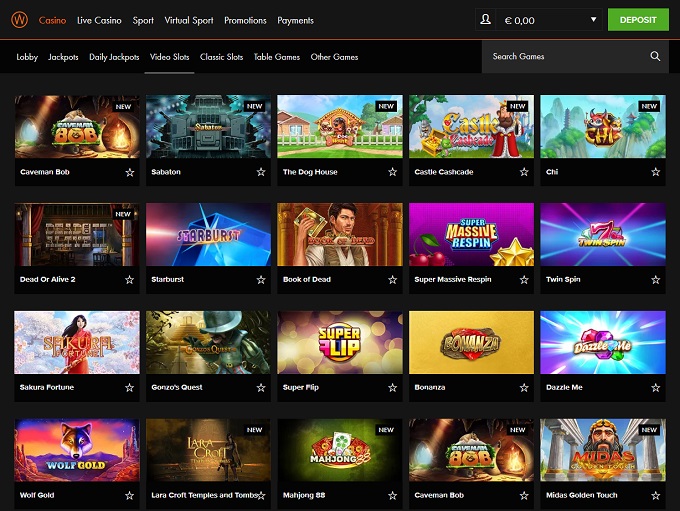Click the search magnifier icon

[656, 57]
